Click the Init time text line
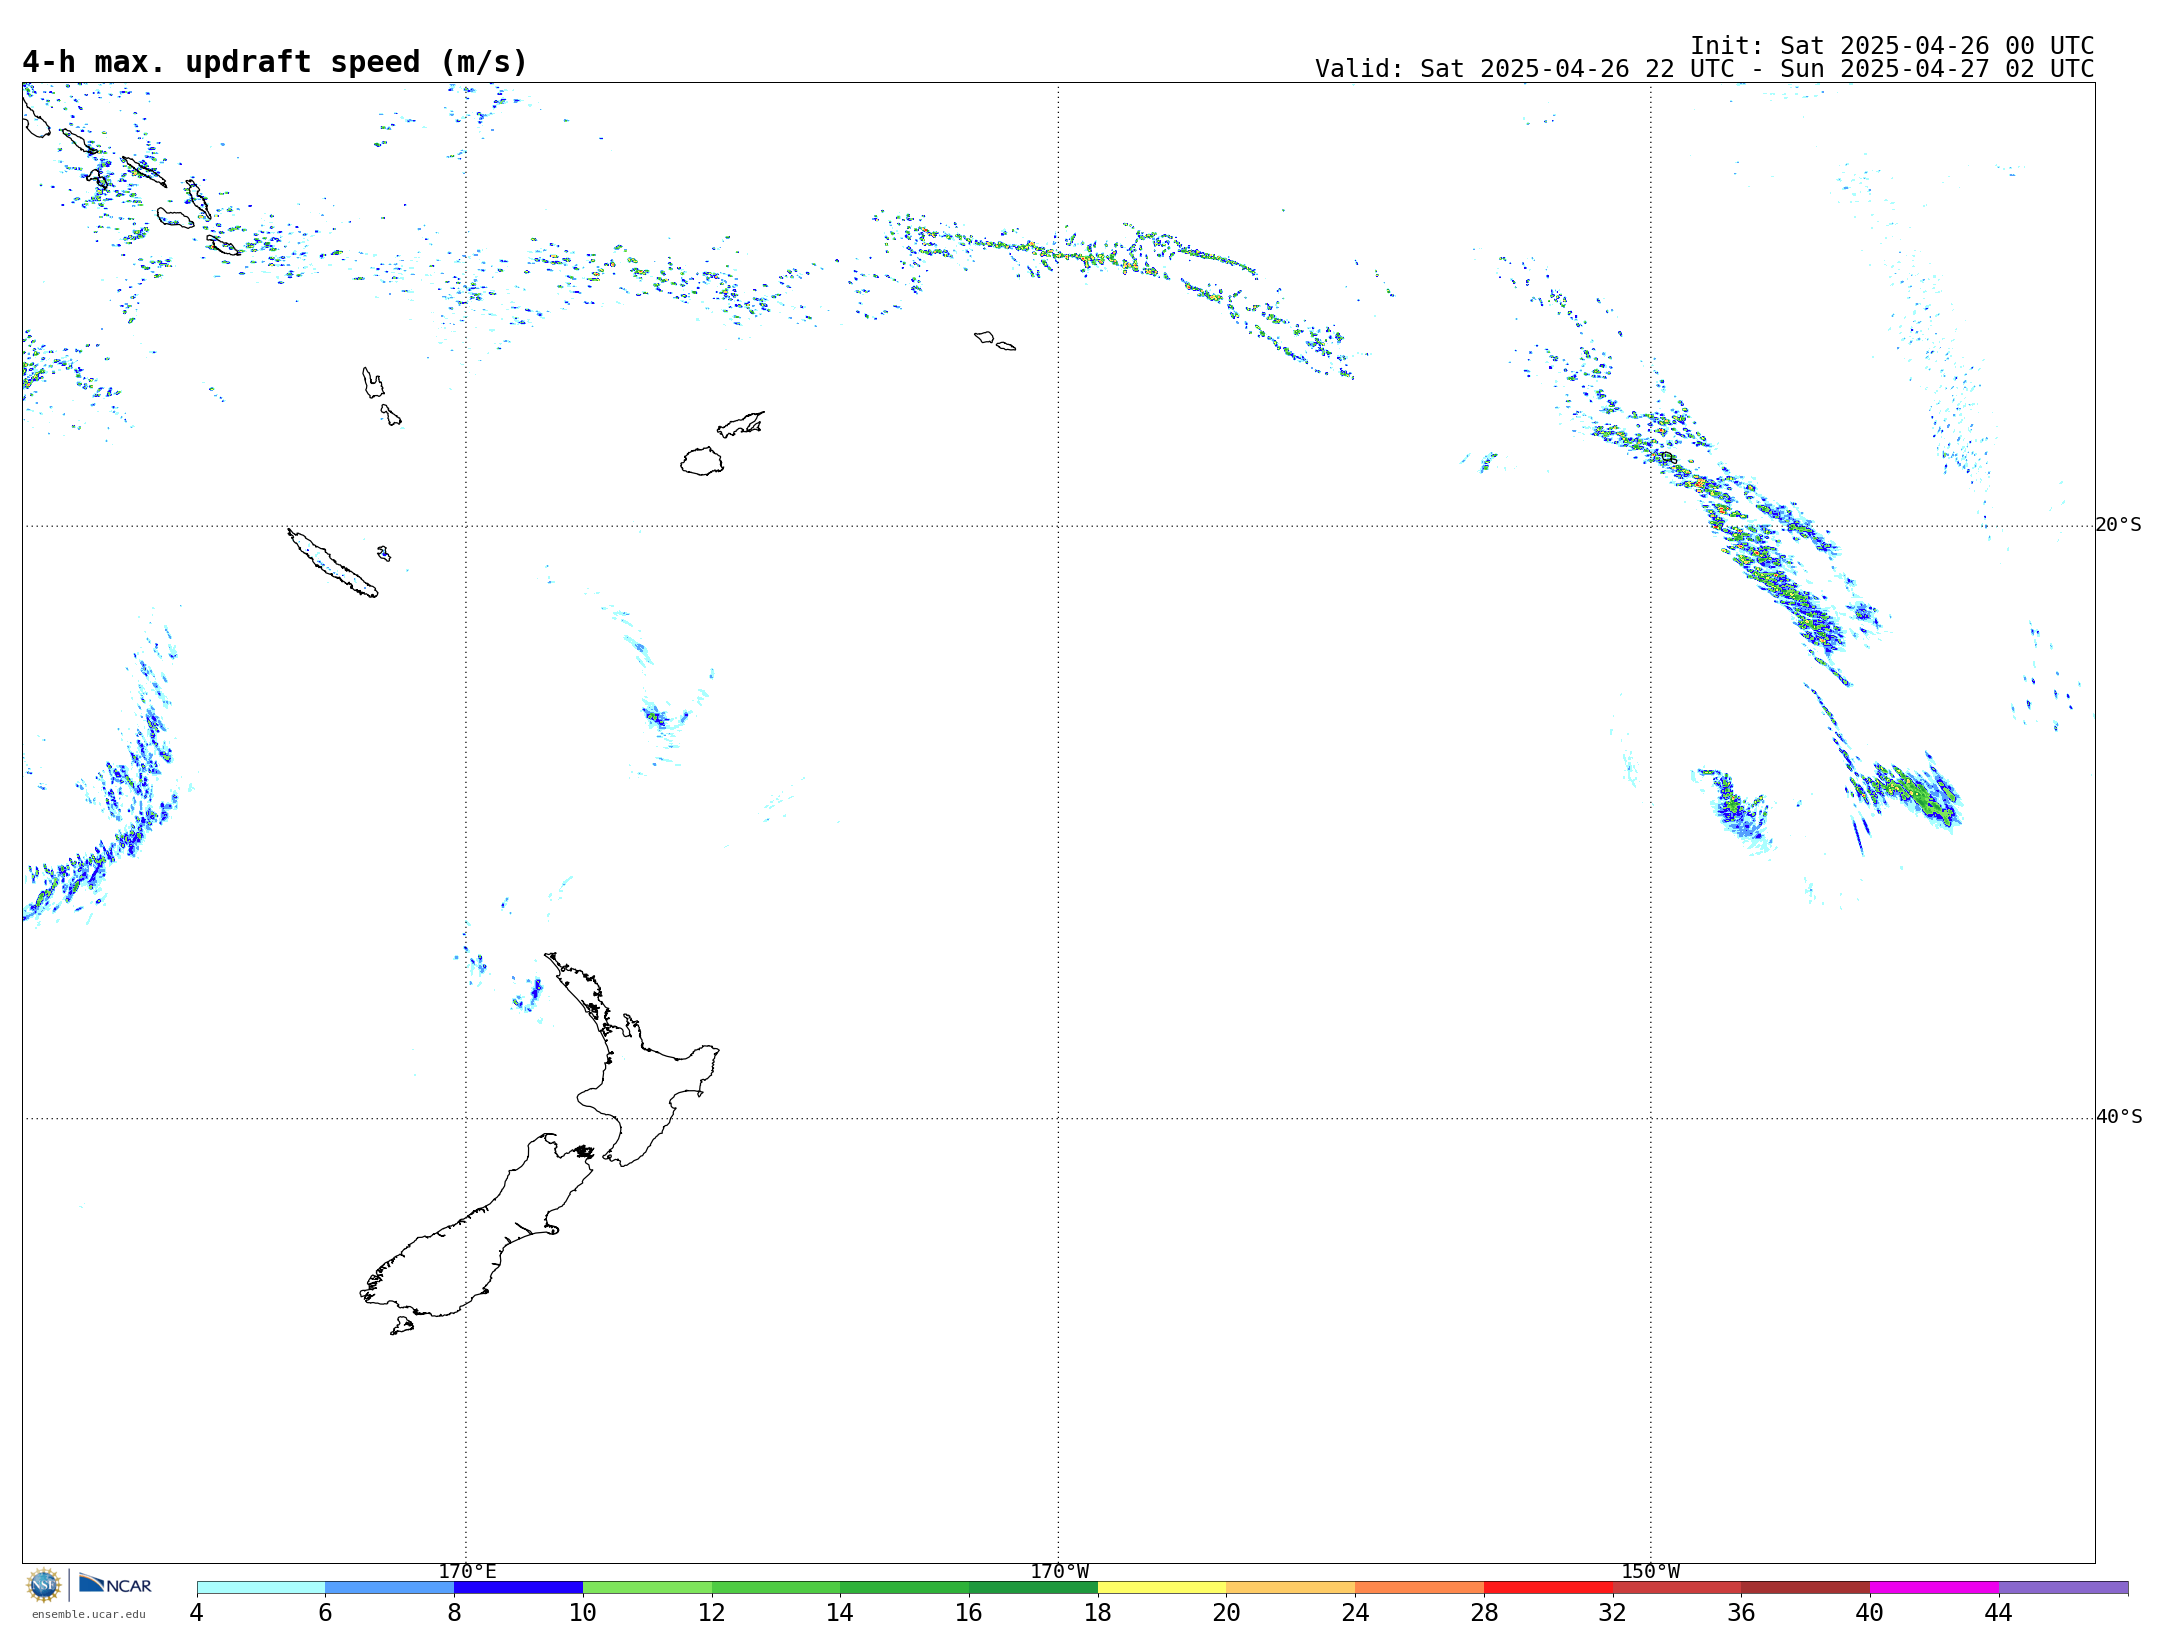 pyautogui.click(x=1891, y=46)
